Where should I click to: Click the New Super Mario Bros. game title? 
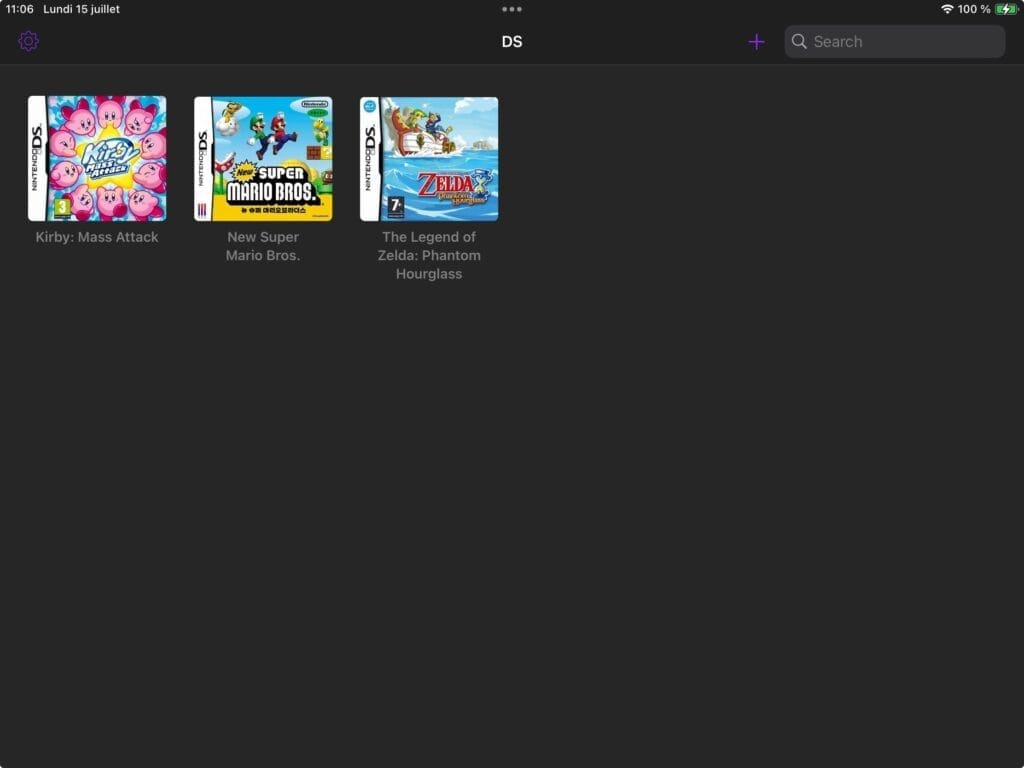coord(263,246)
